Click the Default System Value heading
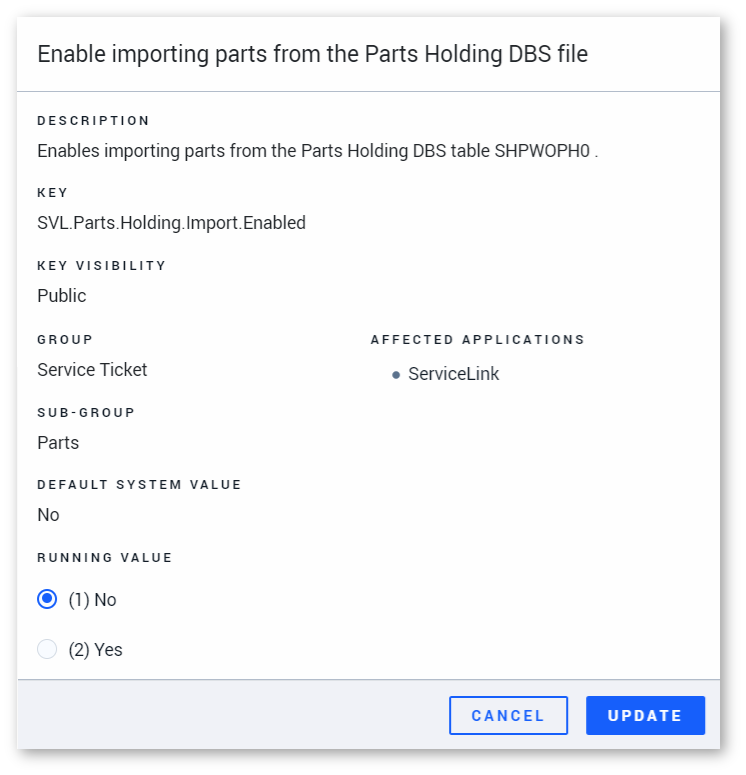746x775 pixels. pyautogui.click(x=139, y=484)
